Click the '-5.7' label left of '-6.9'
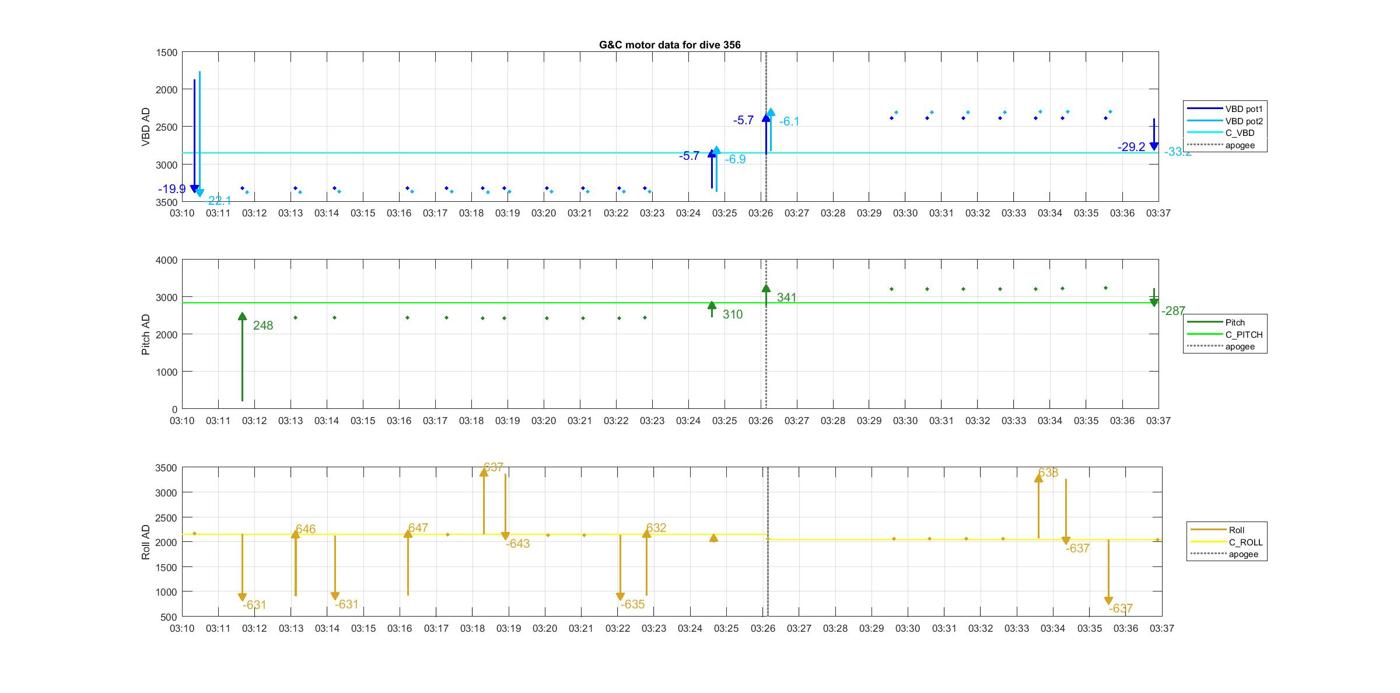 point(690,156)
